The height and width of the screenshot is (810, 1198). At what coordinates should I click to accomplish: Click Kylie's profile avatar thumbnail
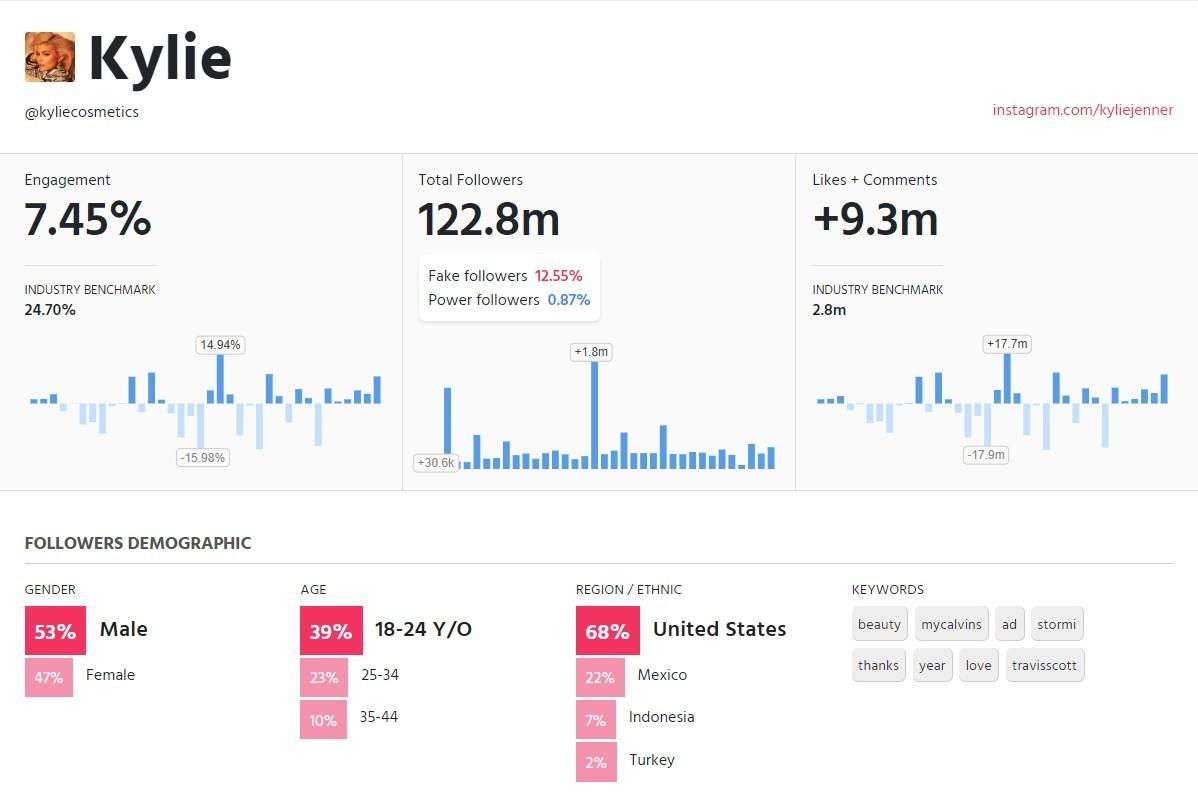(50, 57)
